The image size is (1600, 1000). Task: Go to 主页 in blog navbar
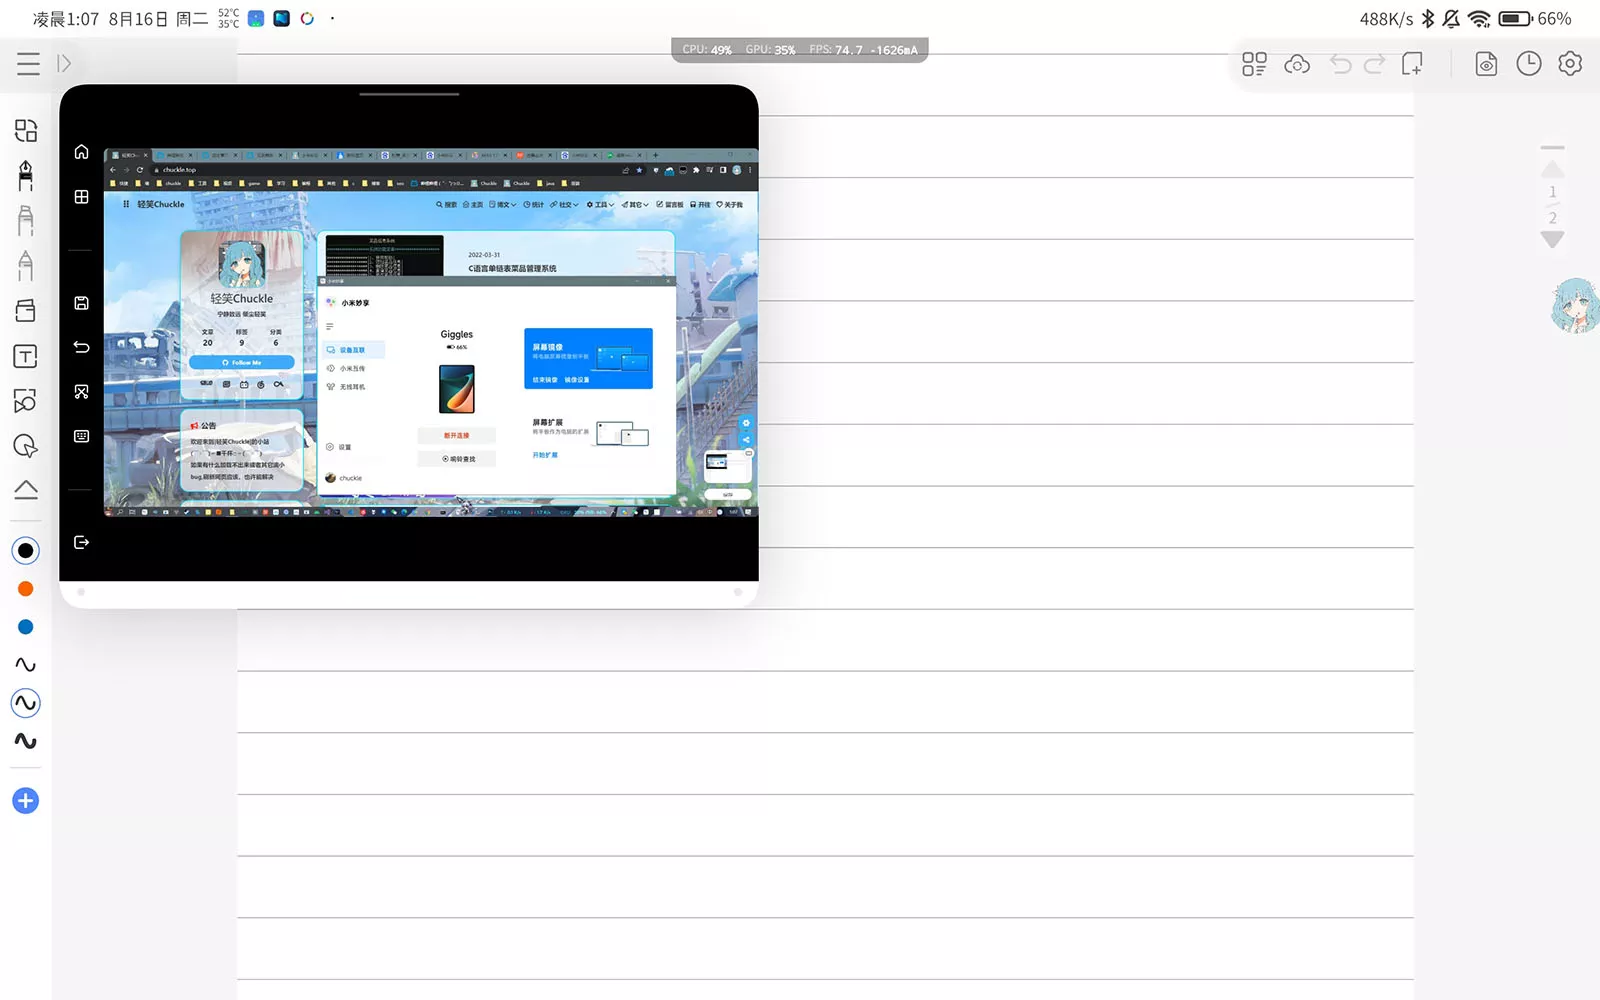[472, 204]
